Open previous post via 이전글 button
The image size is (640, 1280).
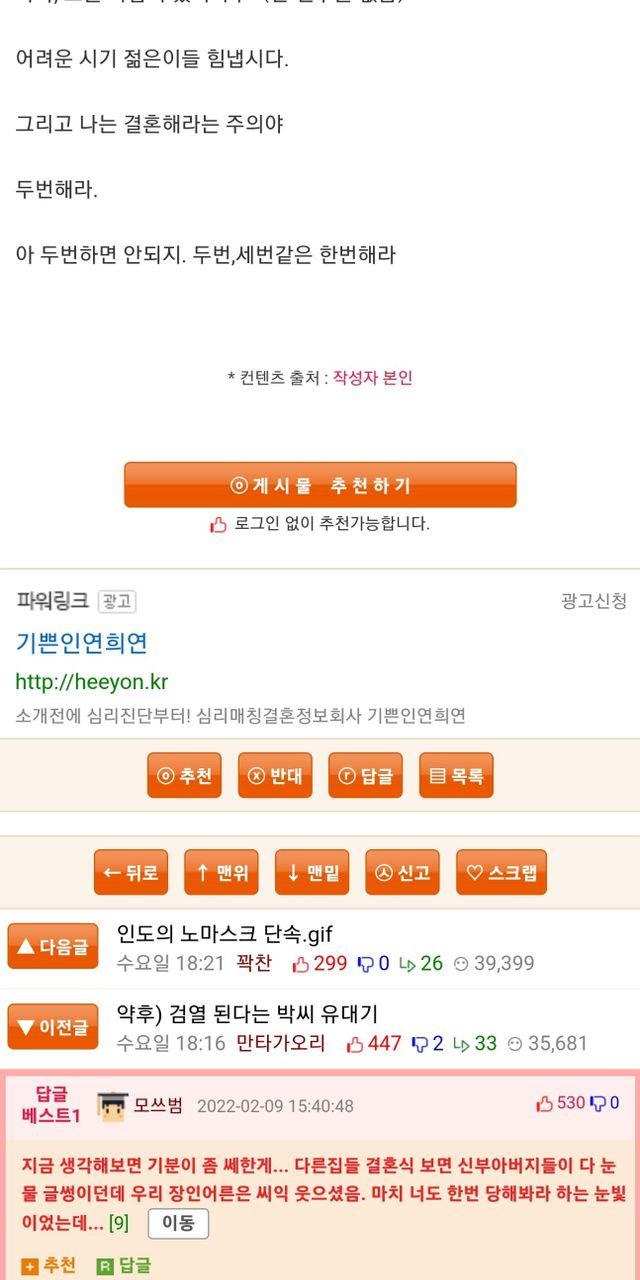pyautogui.click(x=53, y=1027)
